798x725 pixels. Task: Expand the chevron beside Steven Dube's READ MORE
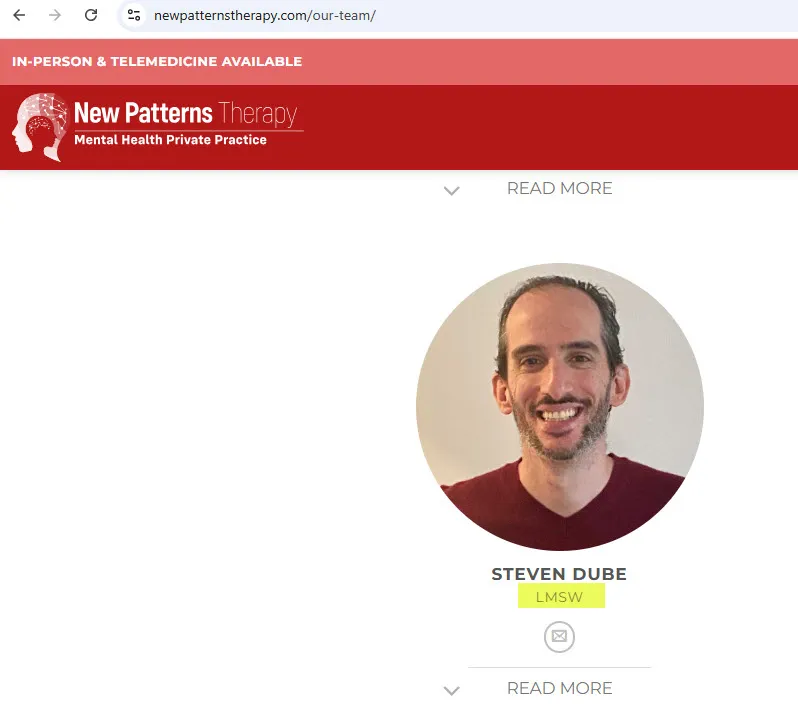click(x=451, y=691)
